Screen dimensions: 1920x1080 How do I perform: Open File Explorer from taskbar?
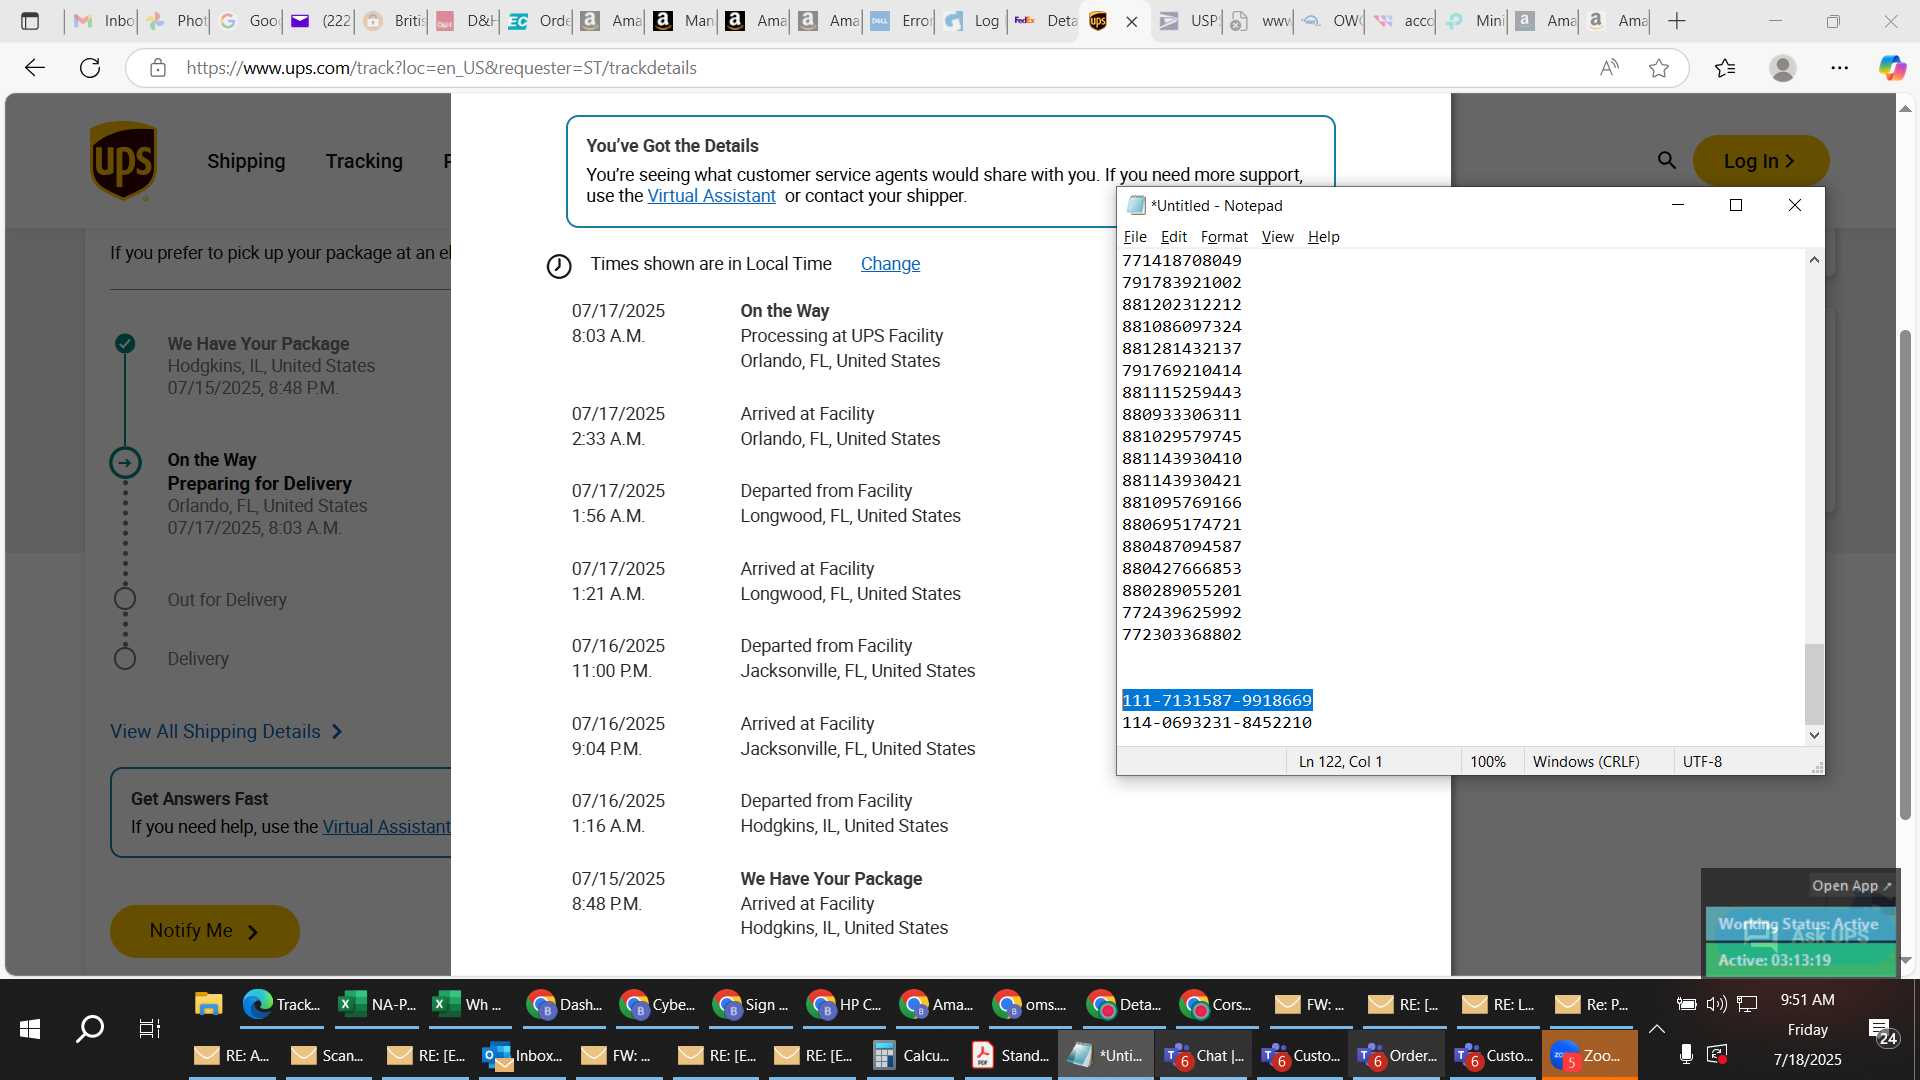[x=208, y=1004]
